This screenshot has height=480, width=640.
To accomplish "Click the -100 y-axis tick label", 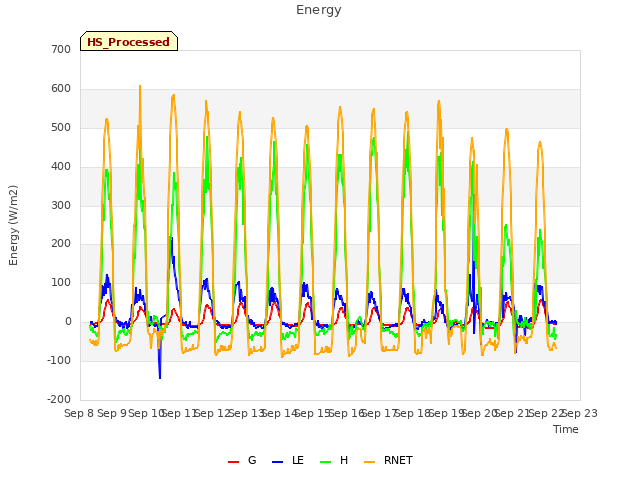I will click(x=59, y=360).
